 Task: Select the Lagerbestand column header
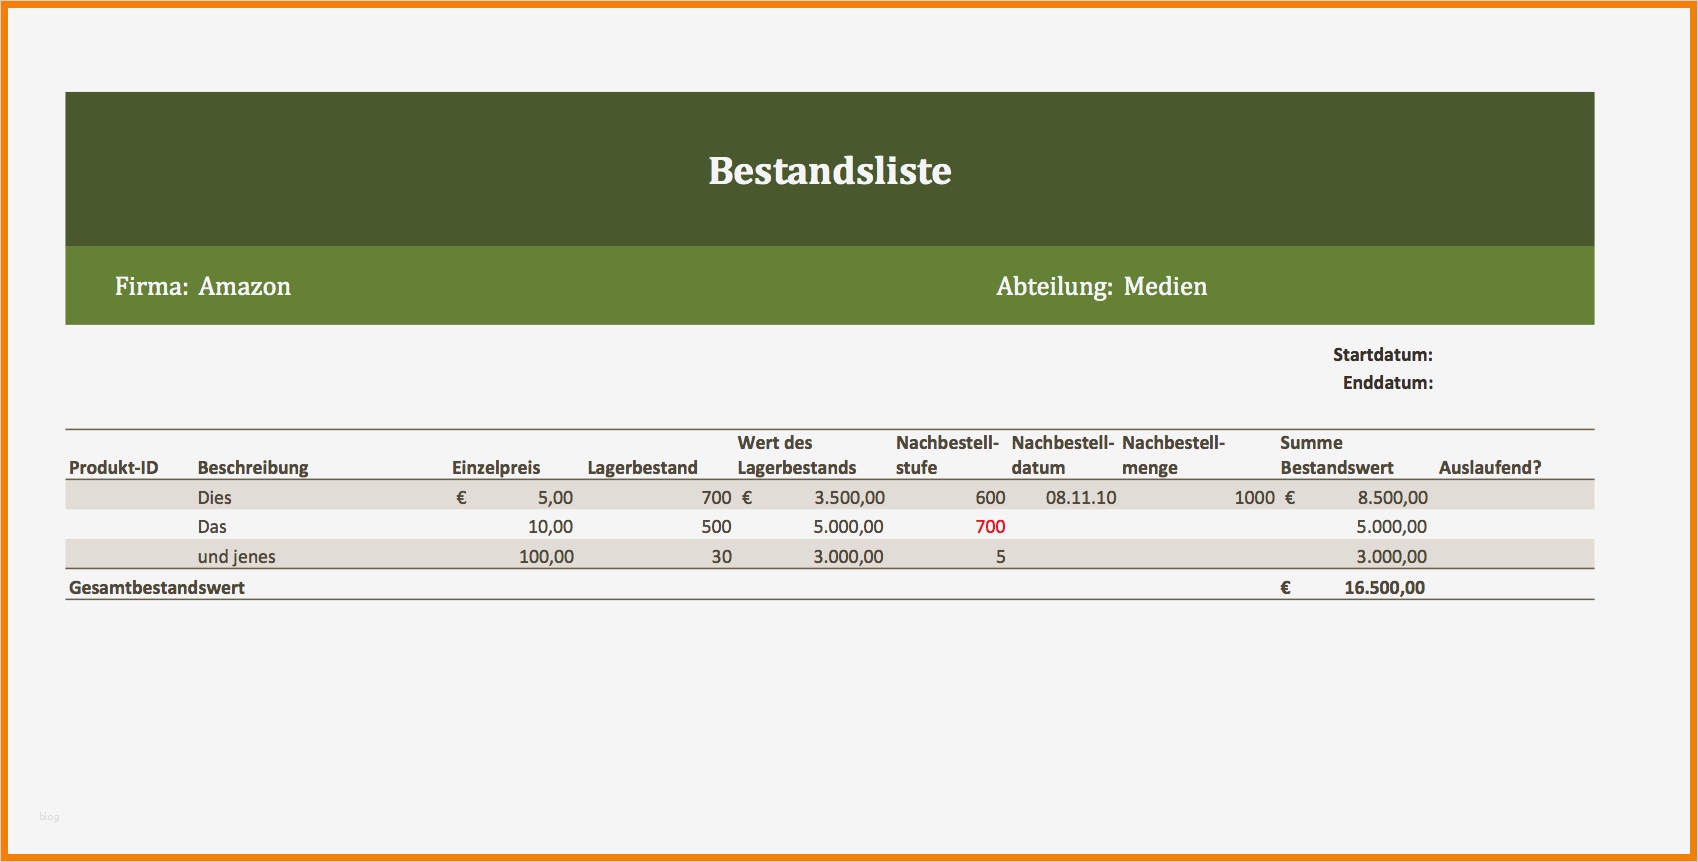point(642,467)
